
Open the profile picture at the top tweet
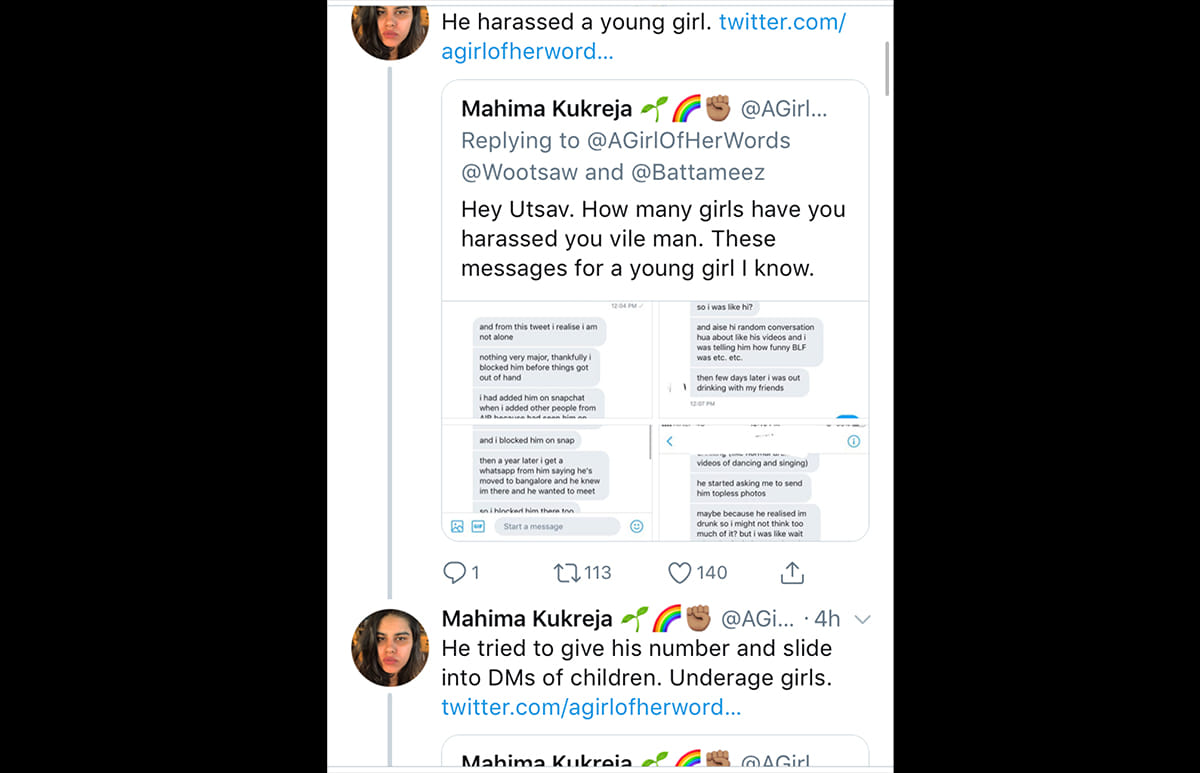tap(390, 30)
